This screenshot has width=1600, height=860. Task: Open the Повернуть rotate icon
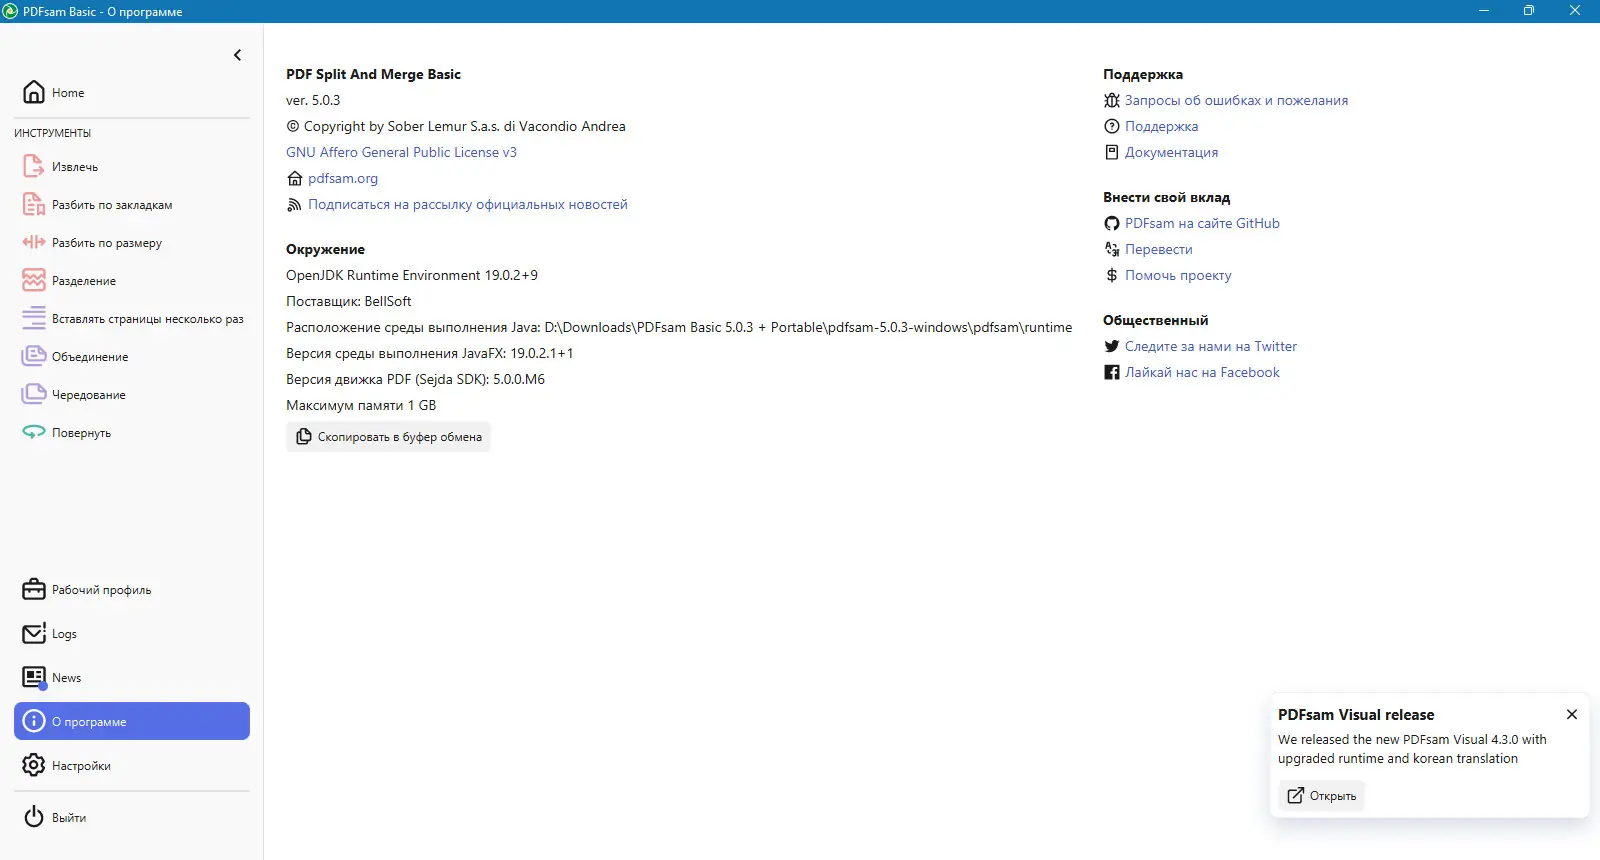point(34,432)
